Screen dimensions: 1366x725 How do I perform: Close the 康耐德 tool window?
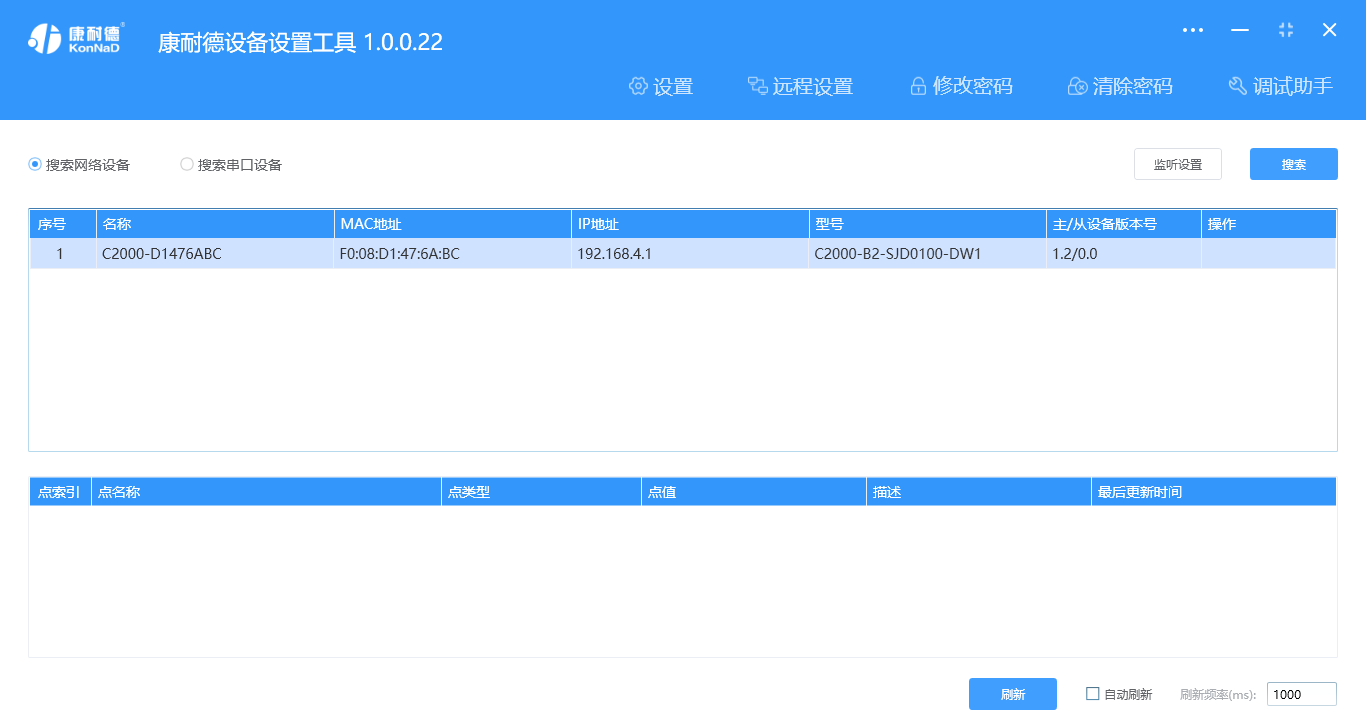[x=1330, y=30]
